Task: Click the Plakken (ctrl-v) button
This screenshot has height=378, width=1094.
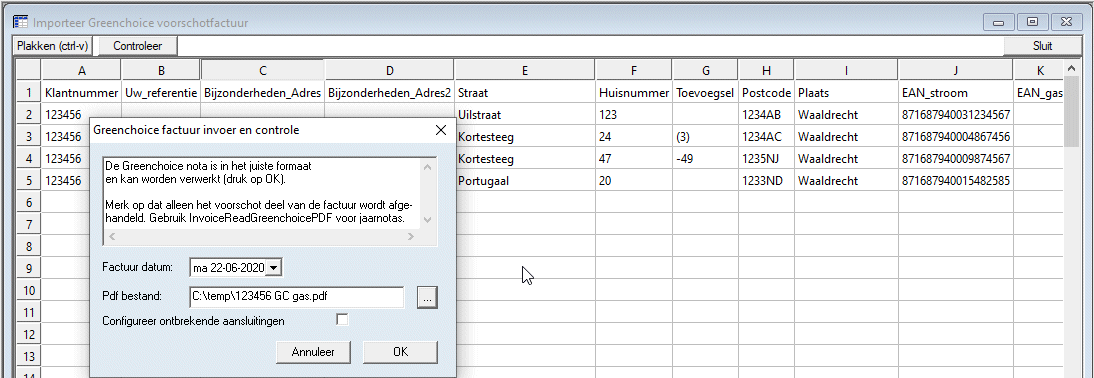Action: click(53, 46)
